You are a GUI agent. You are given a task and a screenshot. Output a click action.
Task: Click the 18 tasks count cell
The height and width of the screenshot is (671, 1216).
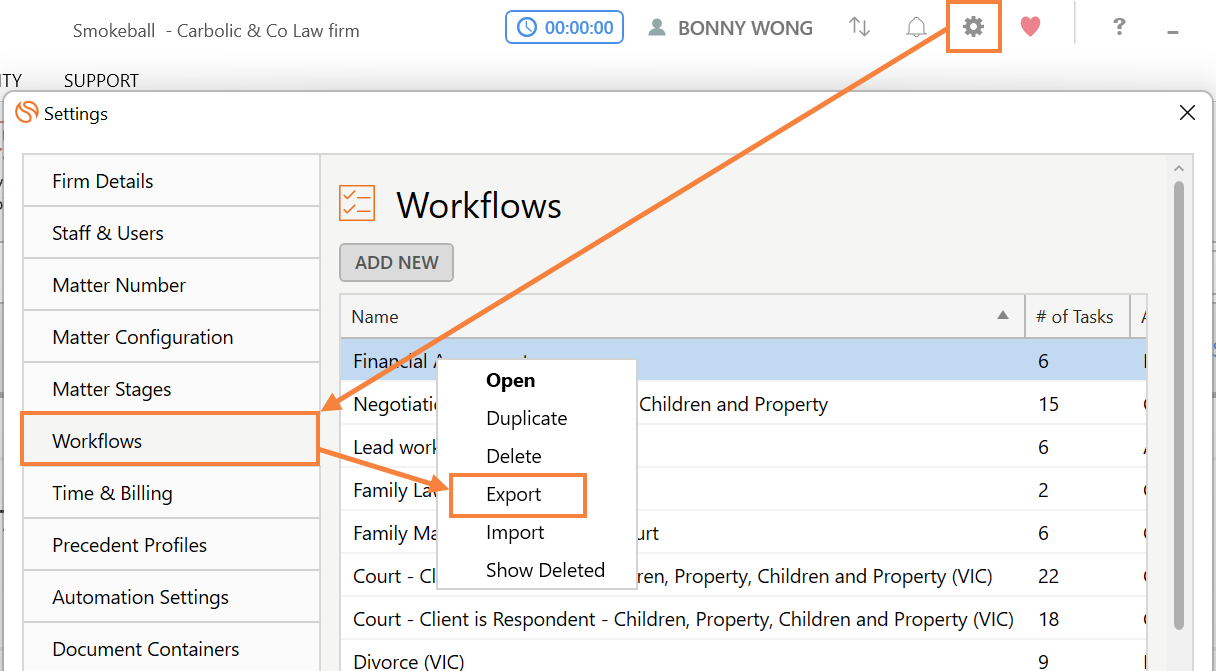click(1048, 619)
